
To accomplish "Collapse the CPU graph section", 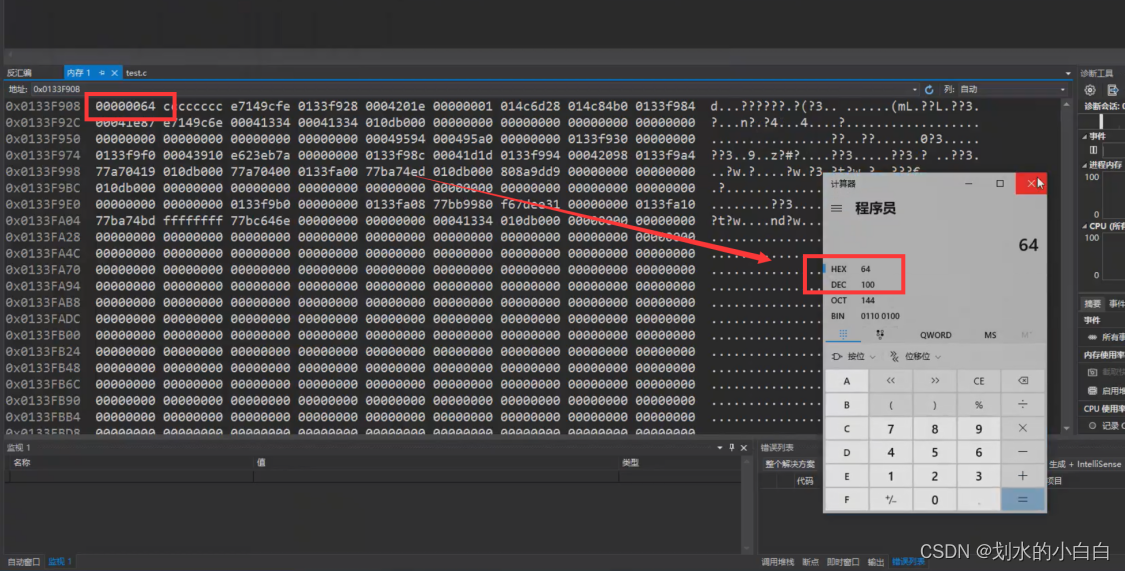I will [x=1084, y=226].
